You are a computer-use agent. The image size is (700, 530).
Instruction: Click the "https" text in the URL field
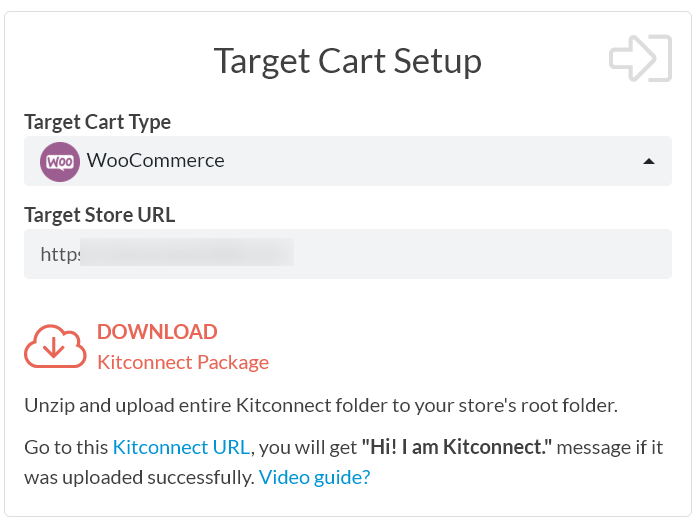[x=59, y=254]
